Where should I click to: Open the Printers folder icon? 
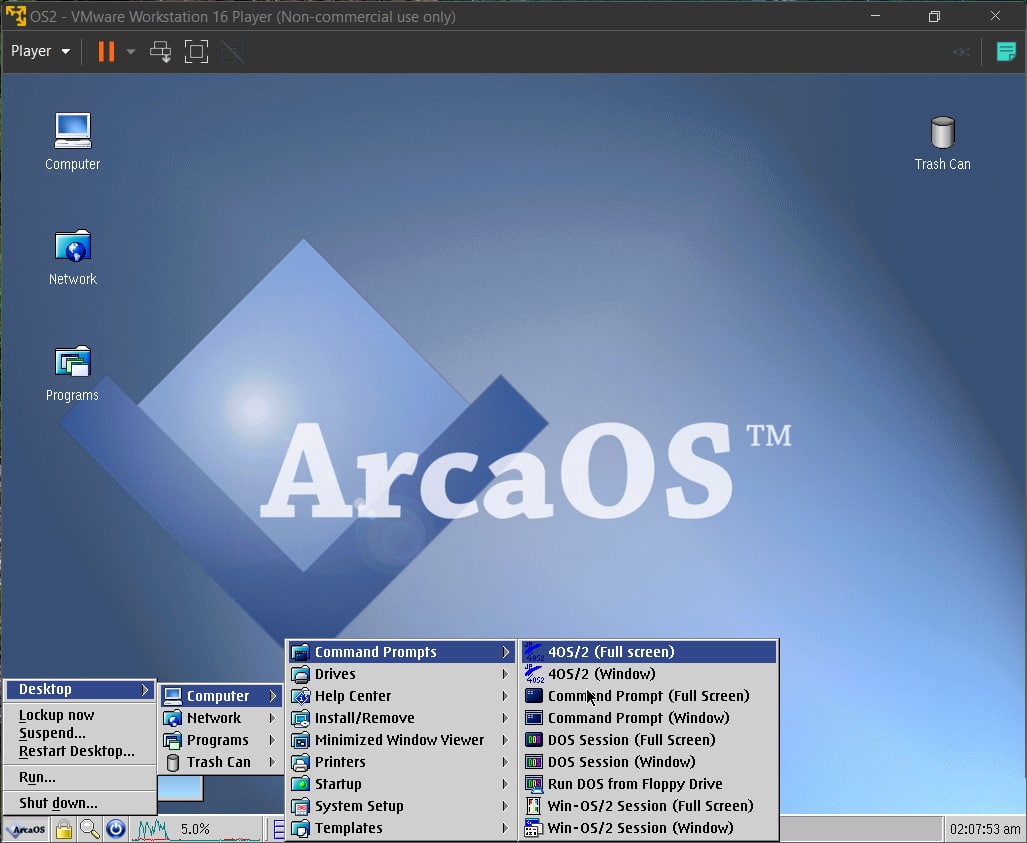tap(300, 762)
